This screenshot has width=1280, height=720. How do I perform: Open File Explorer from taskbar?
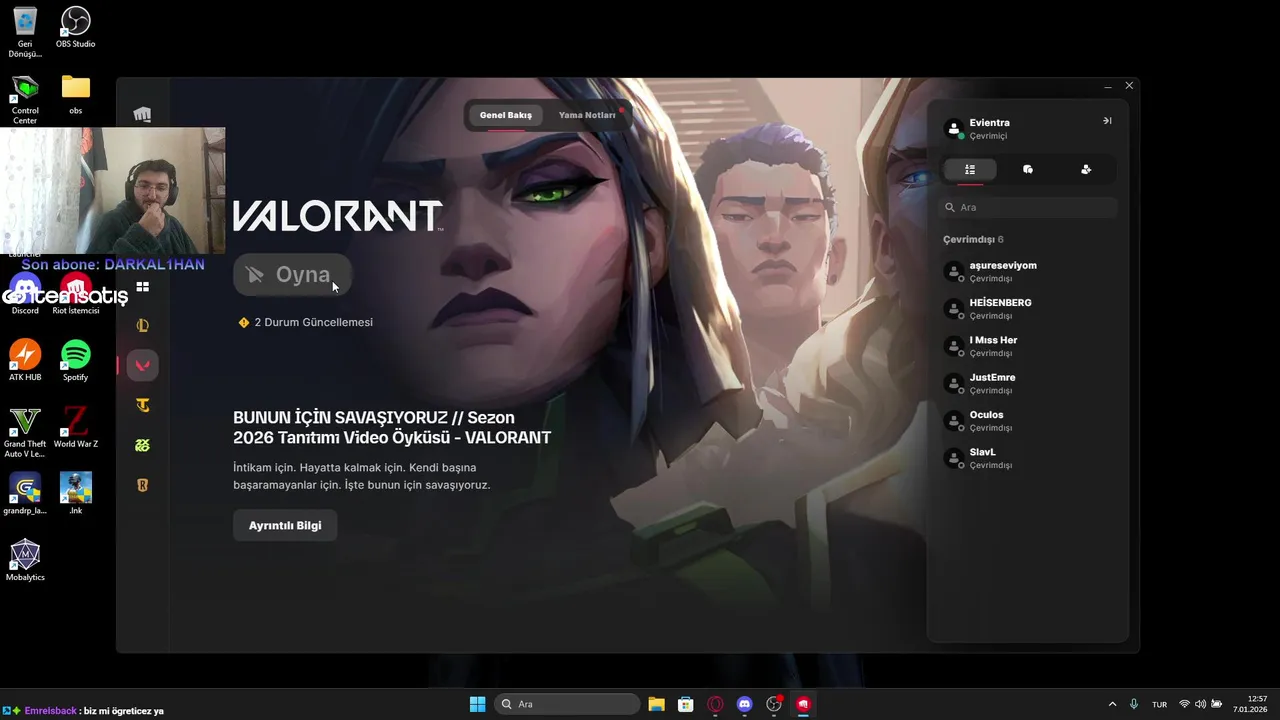click(656, 704)
